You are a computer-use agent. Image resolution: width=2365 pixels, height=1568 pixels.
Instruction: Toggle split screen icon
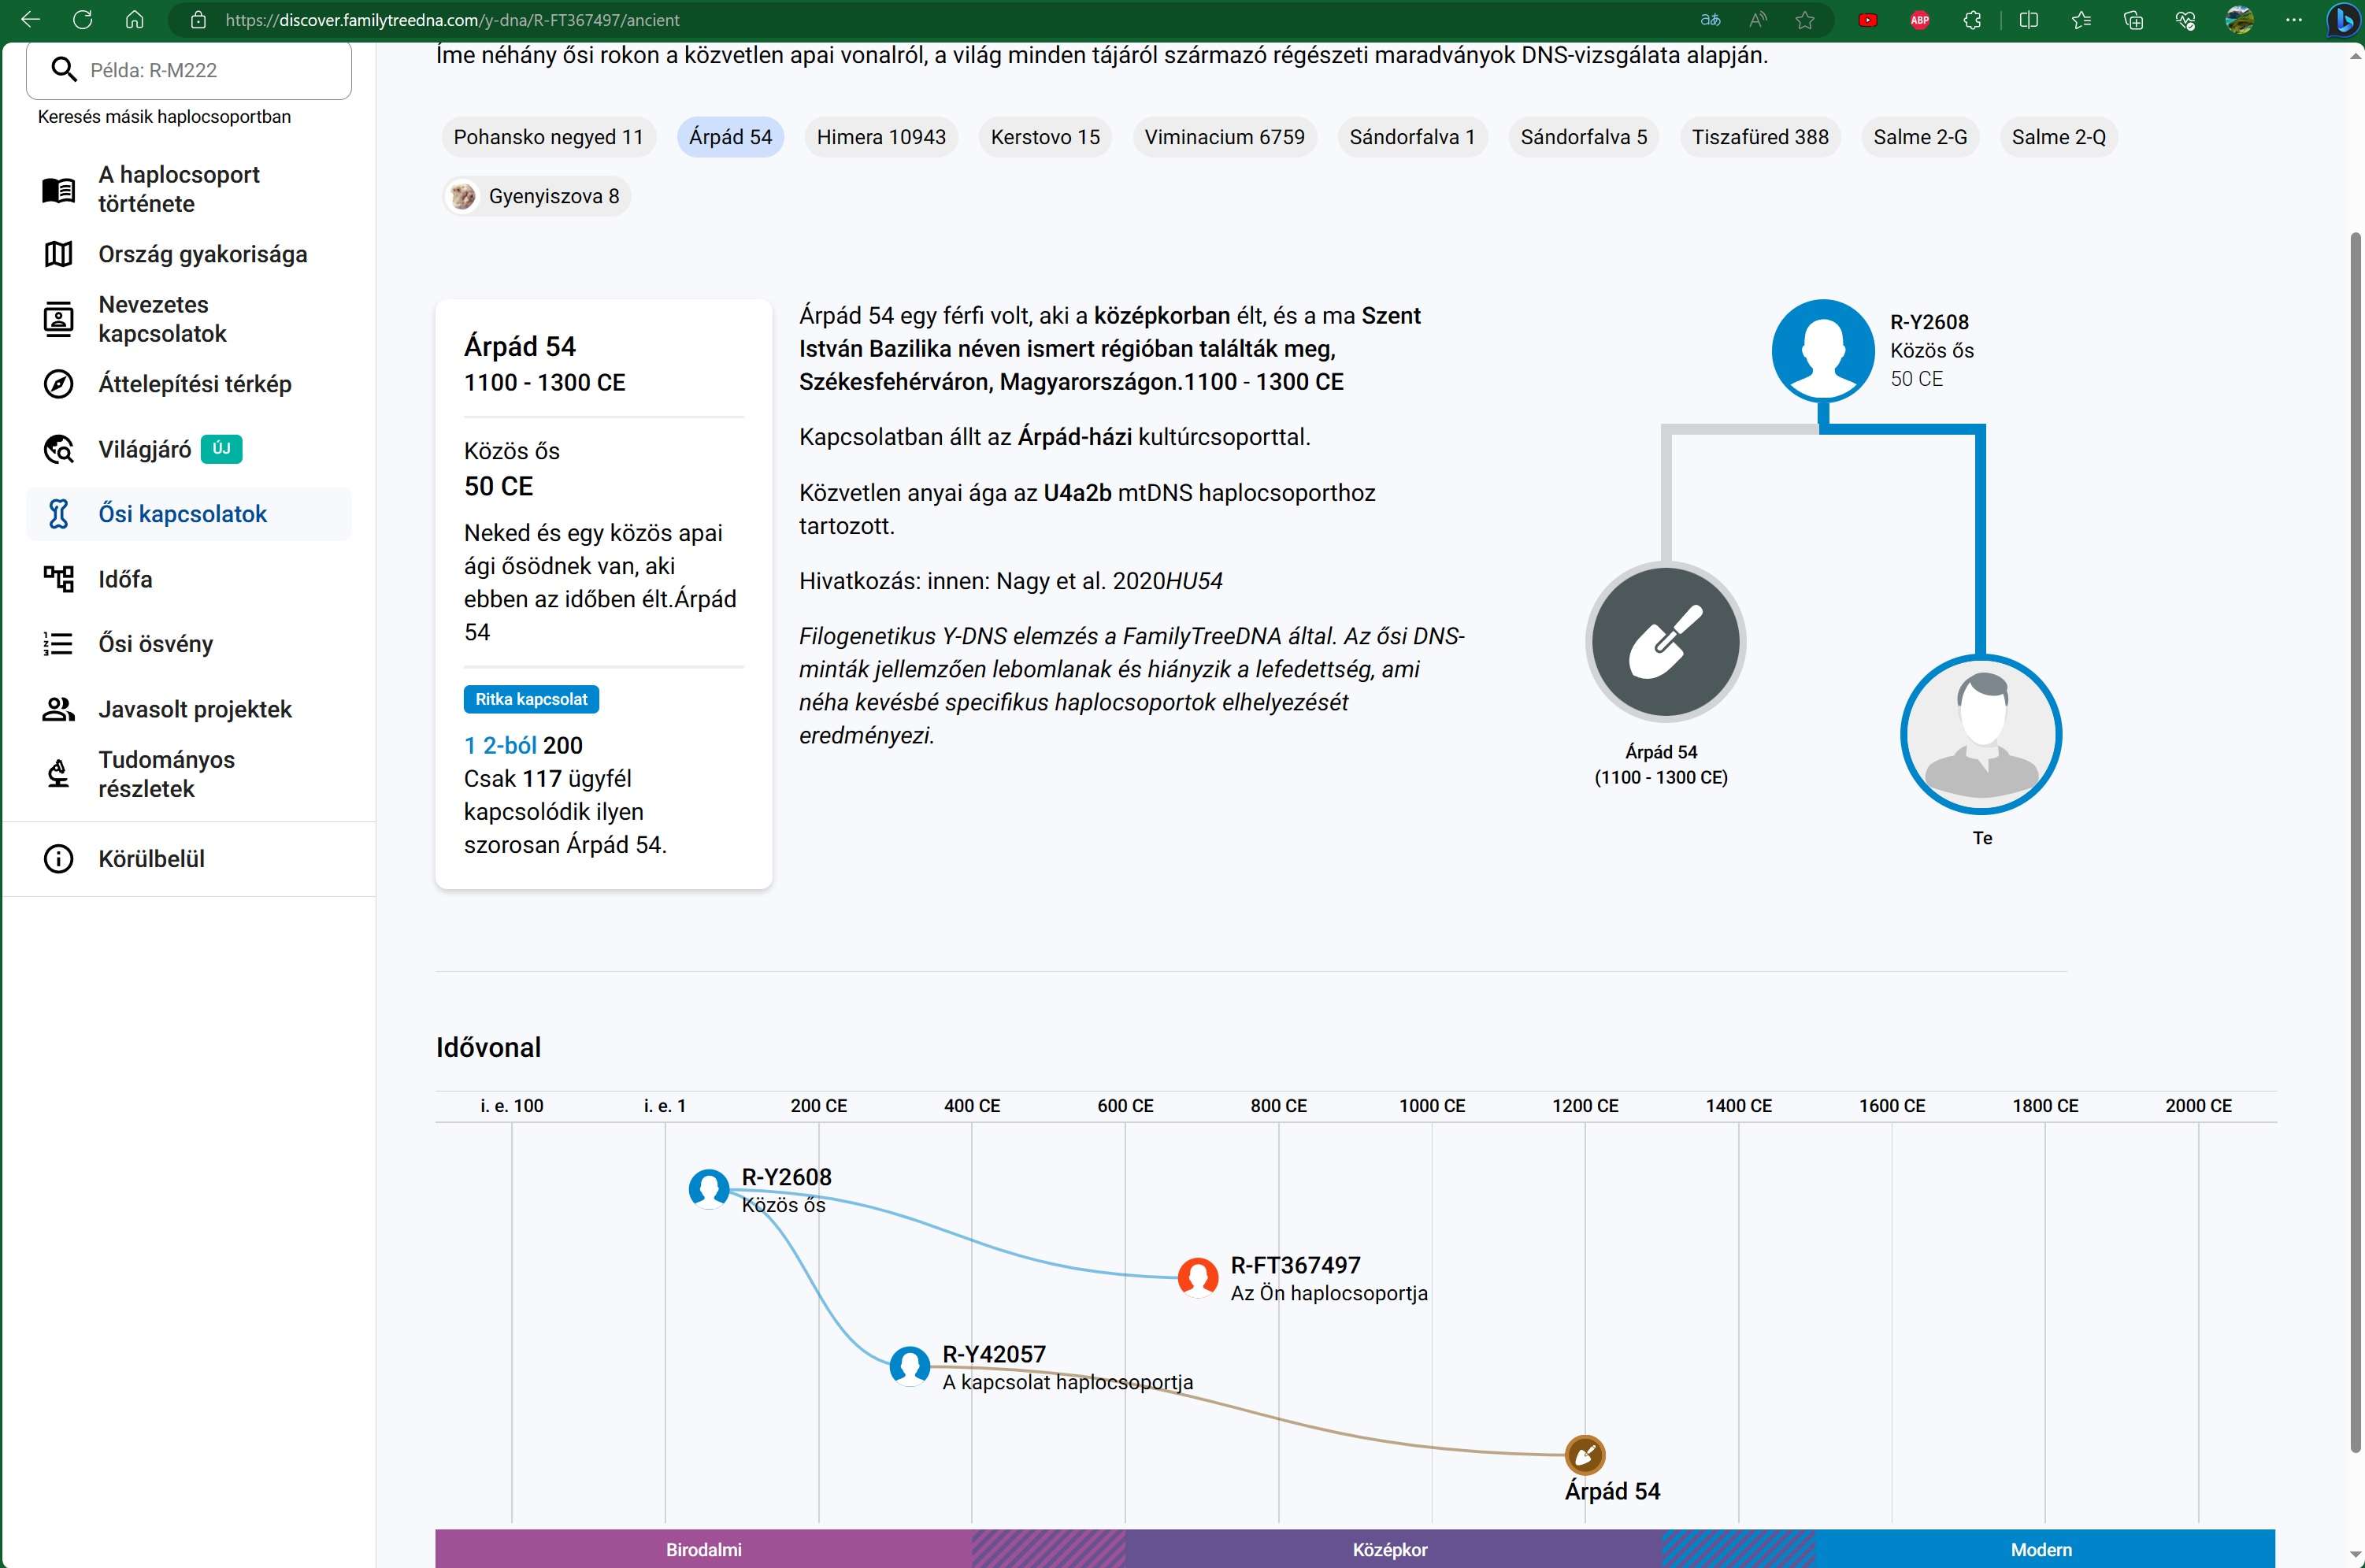click(x=2029, y=20)
